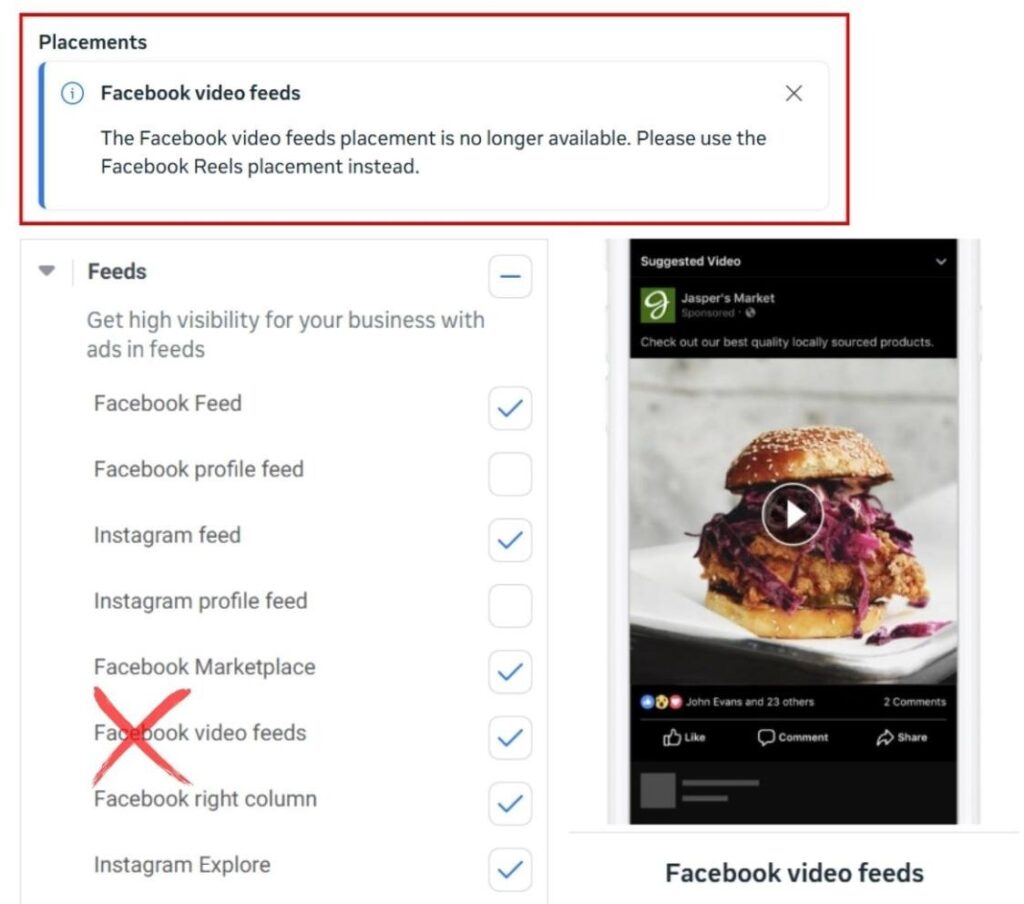Click the Jasper's Market logo avatar
1024x904 pixels.
[657, 305]
